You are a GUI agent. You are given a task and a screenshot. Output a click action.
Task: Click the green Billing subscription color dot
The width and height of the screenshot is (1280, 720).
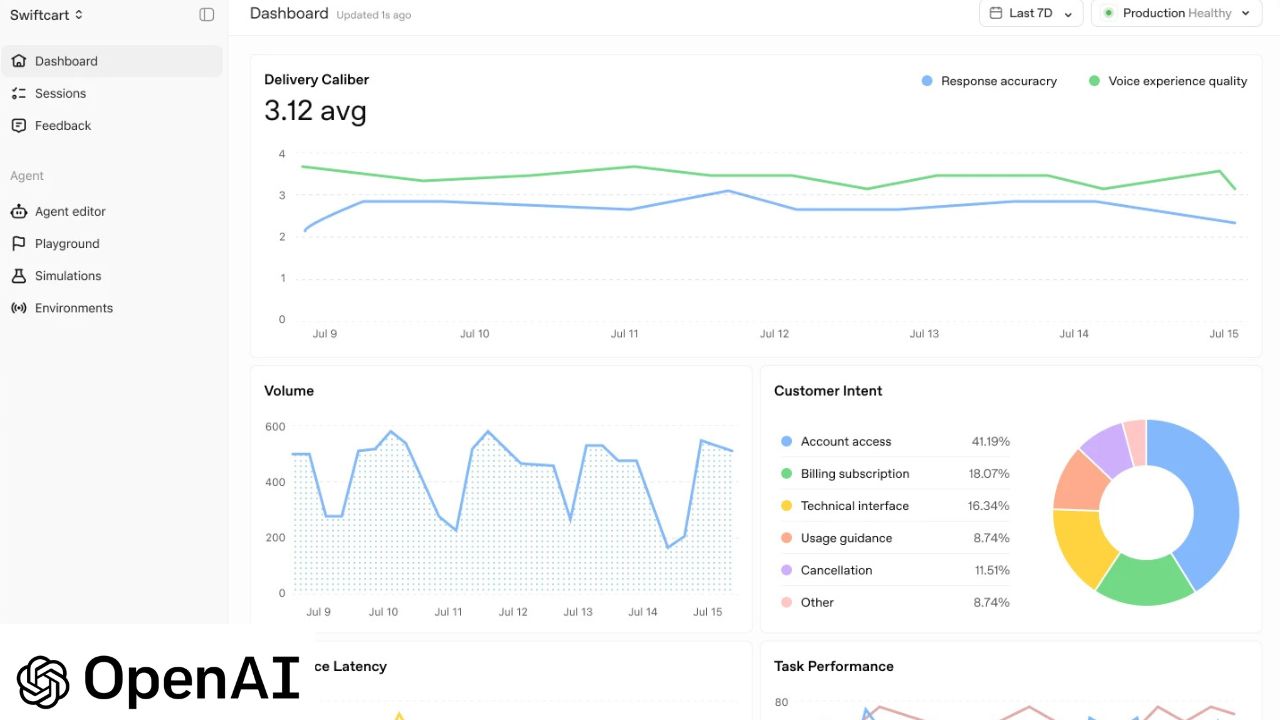tap(786, 473)
